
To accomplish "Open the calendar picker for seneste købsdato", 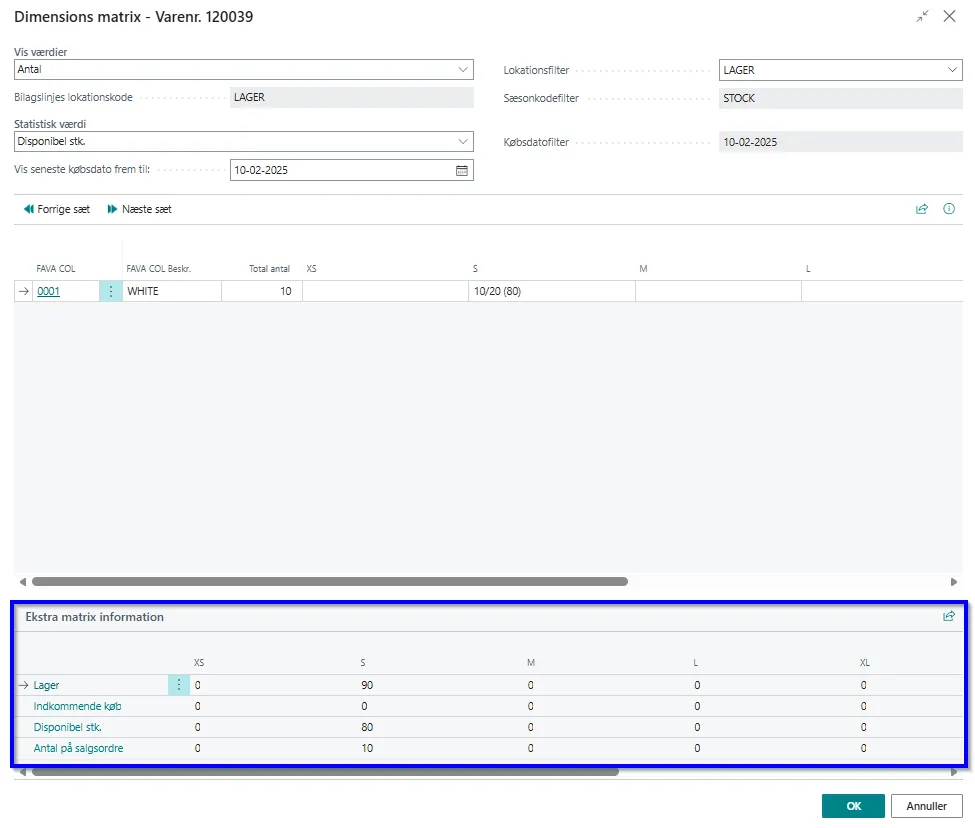I will pyautogui.click(x=462, y=171).
